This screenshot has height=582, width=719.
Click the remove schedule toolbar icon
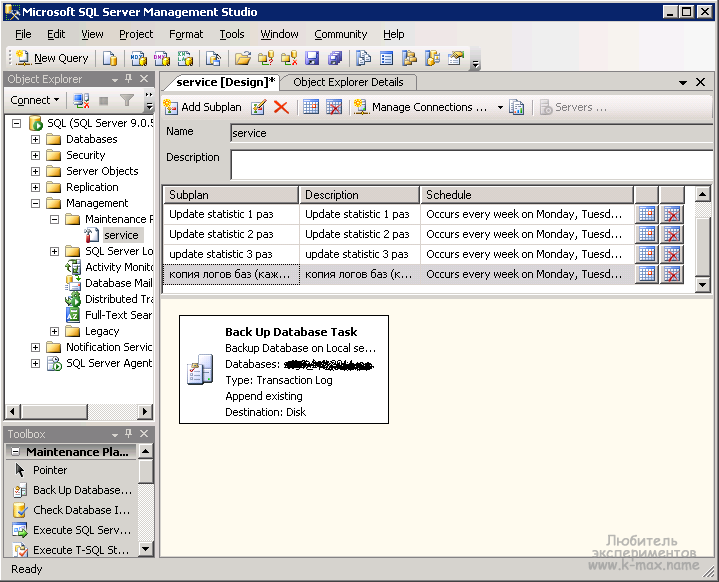point(334,107)
